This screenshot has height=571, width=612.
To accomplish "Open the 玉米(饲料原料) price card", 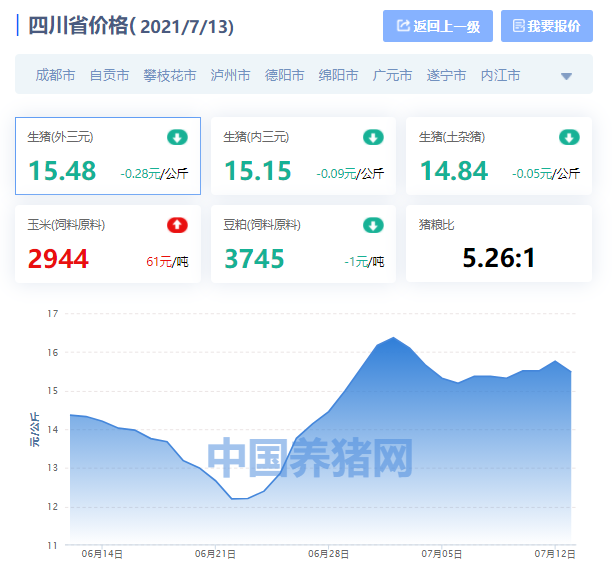I will coord(108,244).
